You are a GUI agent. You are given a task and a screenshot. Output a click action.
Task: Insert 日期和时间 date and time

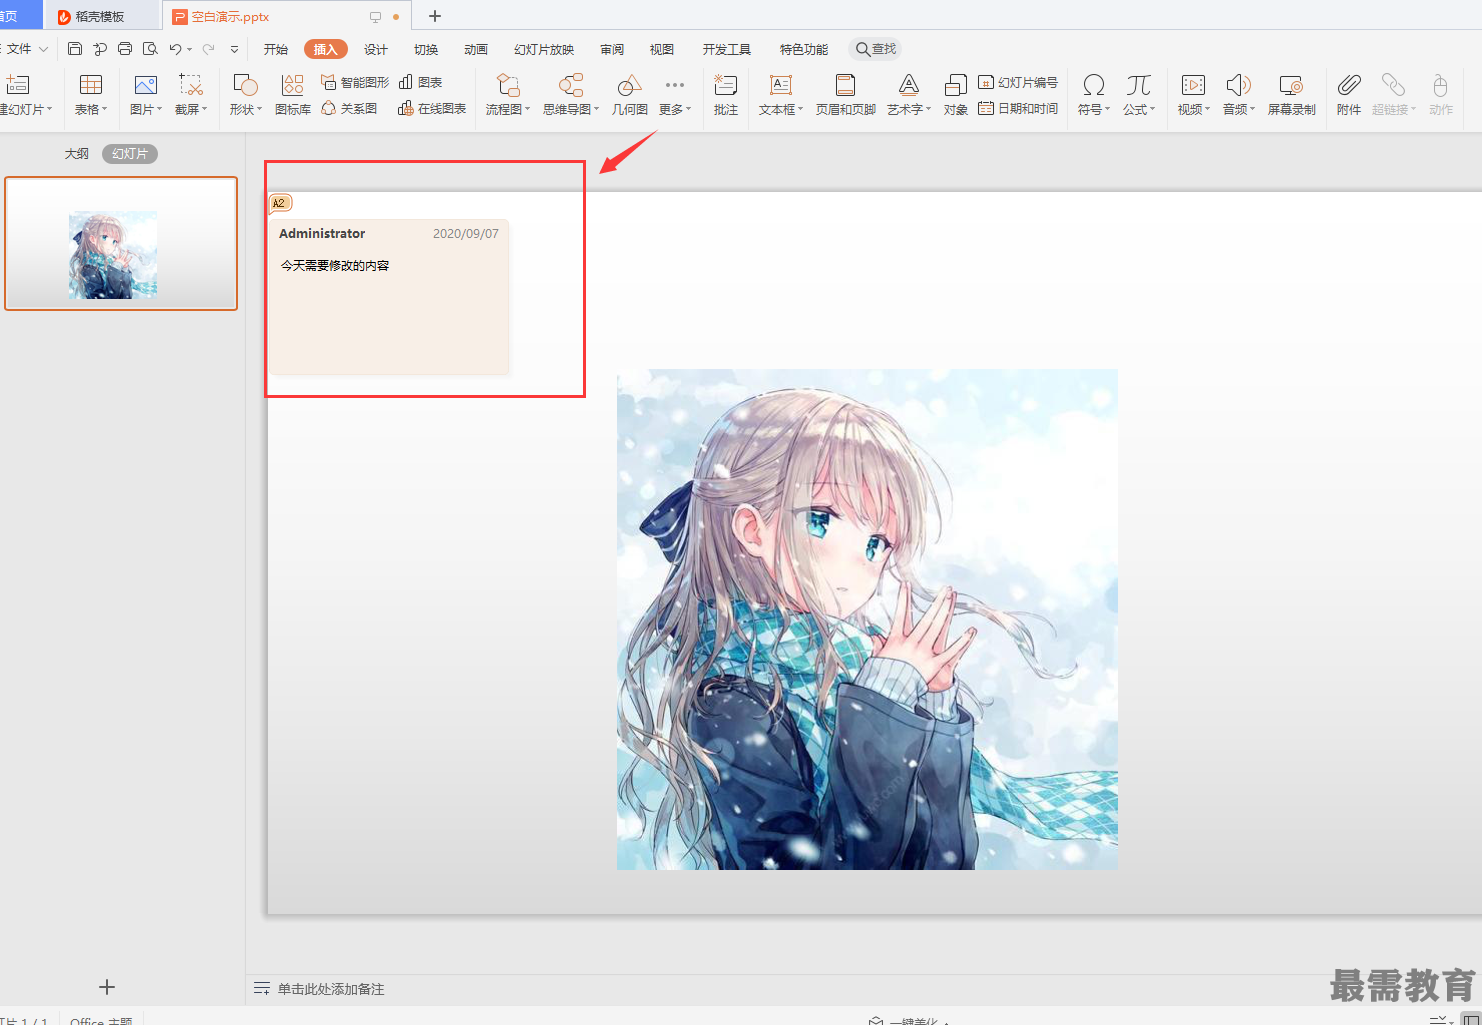(x=1018, y=108)
